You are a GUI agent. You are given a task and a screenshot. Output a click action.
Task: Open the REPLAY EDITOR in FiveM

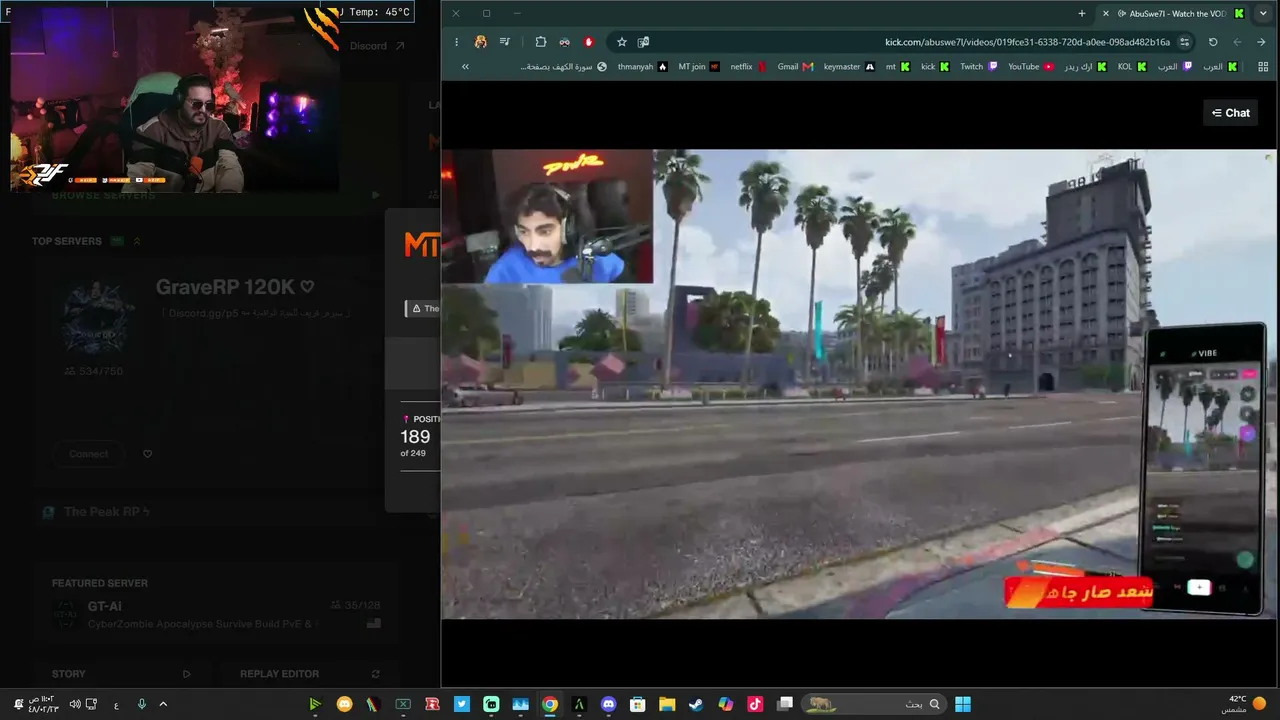pyautogui.click(x=310, y=674)
